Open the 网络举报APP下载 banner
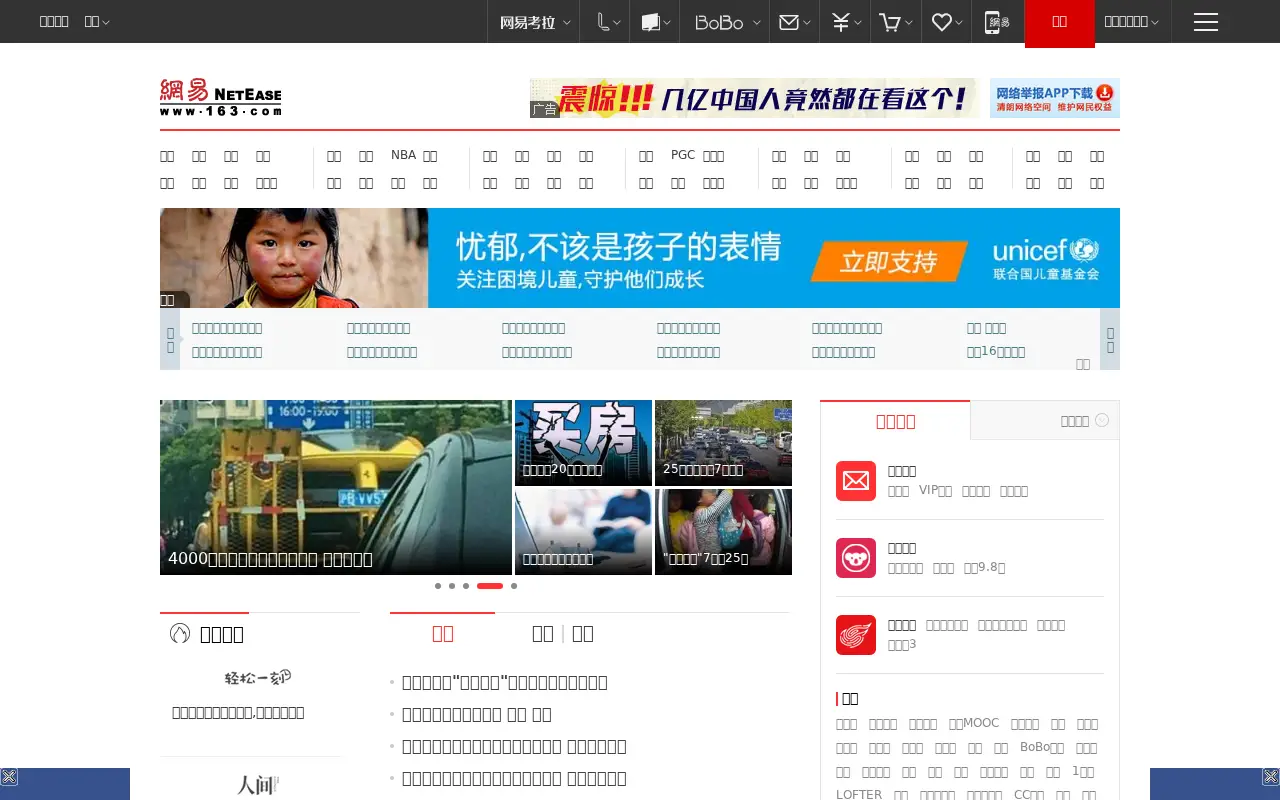1280x800 pixels. tap(1055, 98)
